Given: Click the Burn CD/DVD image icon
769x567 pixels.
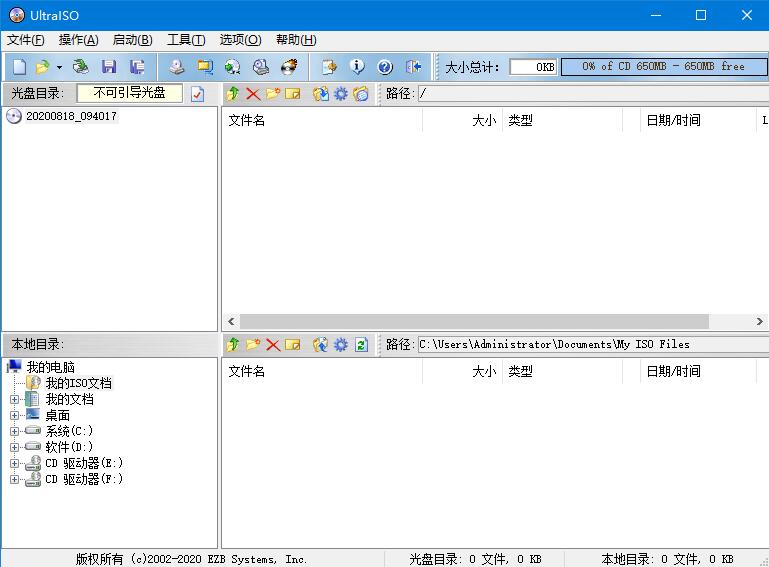Looking at the screenshot, I should (289, 67).
